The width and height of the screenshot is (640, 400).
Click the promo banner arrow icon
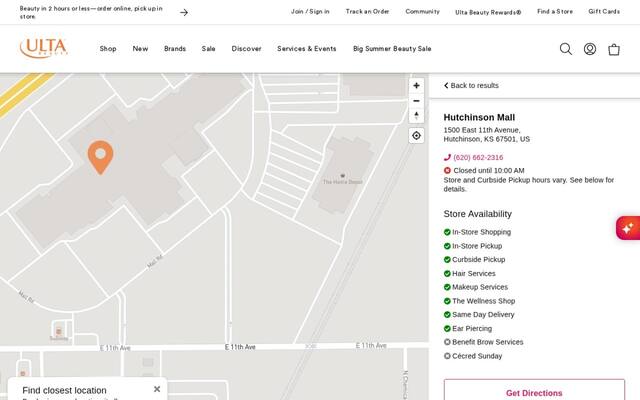[x=184, y=13]
